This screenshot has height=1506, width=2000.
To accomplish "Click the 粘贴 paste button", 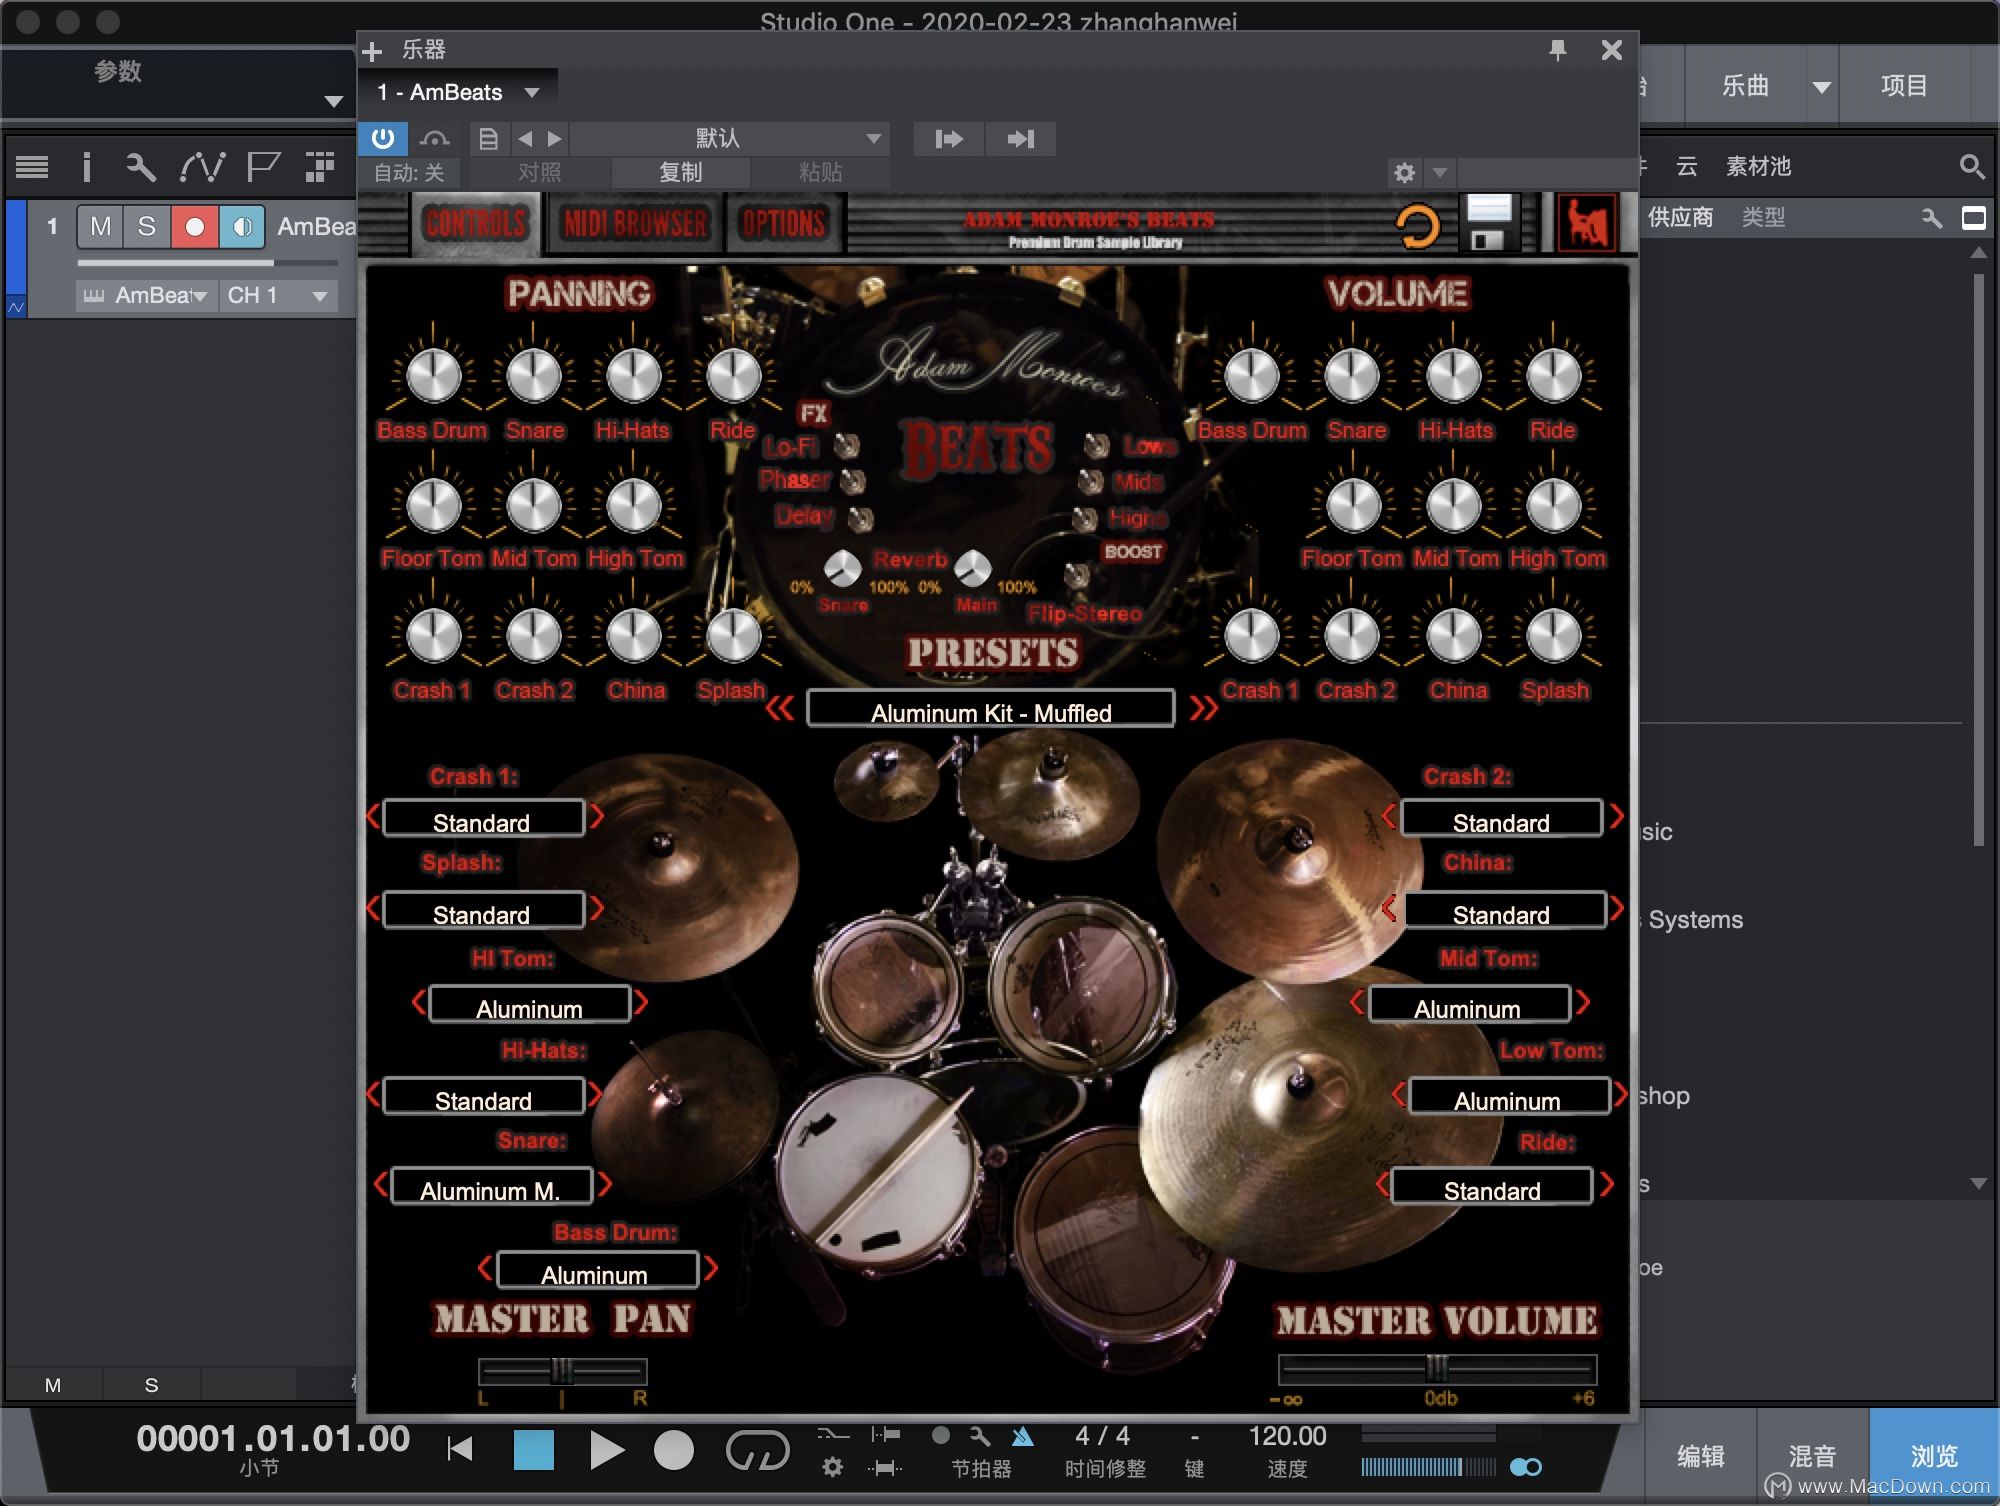I will tap(820, 173).
